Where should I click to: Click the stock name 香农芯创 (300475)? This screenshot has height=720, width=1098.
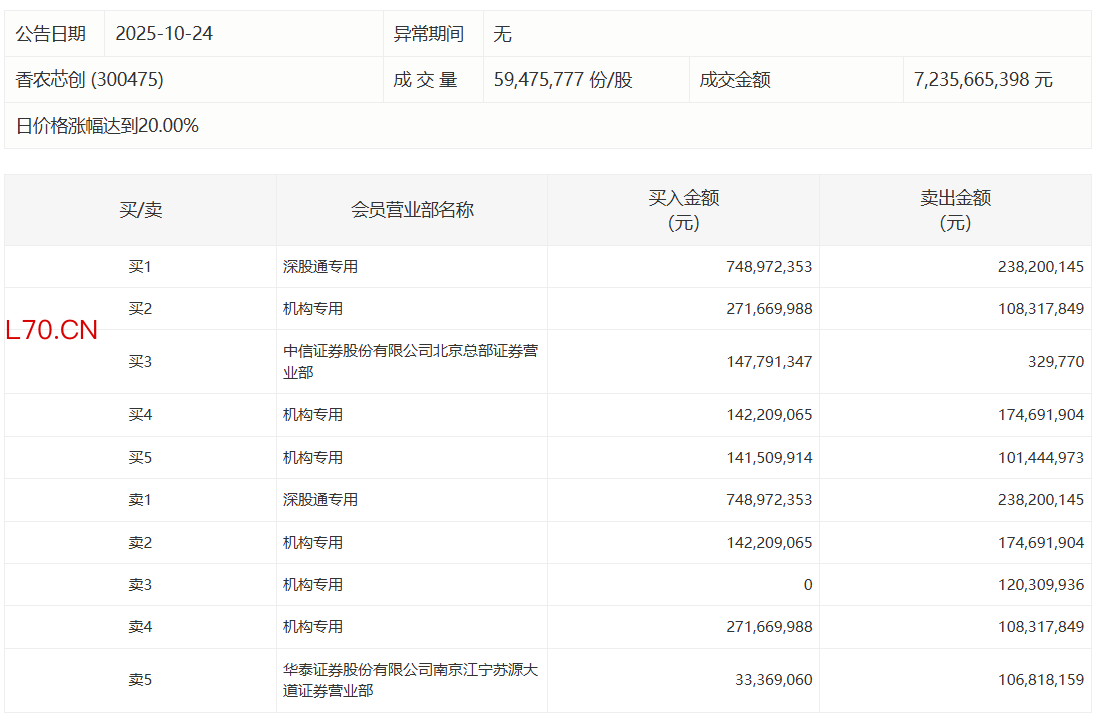(x=90, y=80)
